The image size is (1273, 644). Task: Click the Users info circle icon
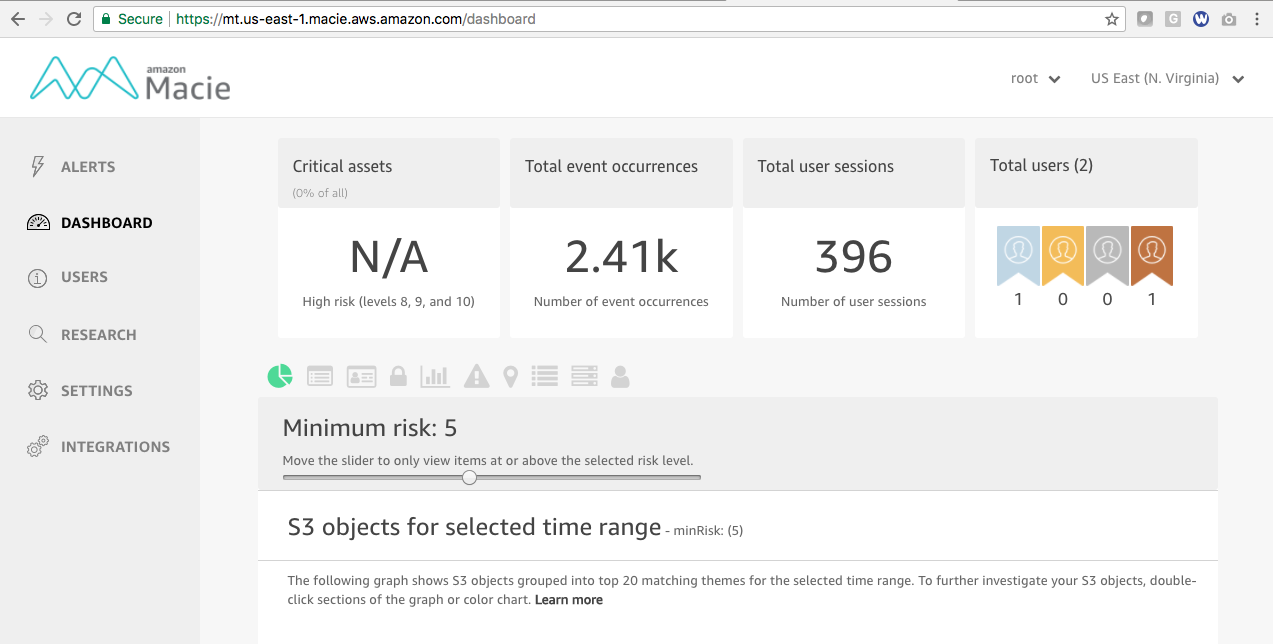click(38, 278)
